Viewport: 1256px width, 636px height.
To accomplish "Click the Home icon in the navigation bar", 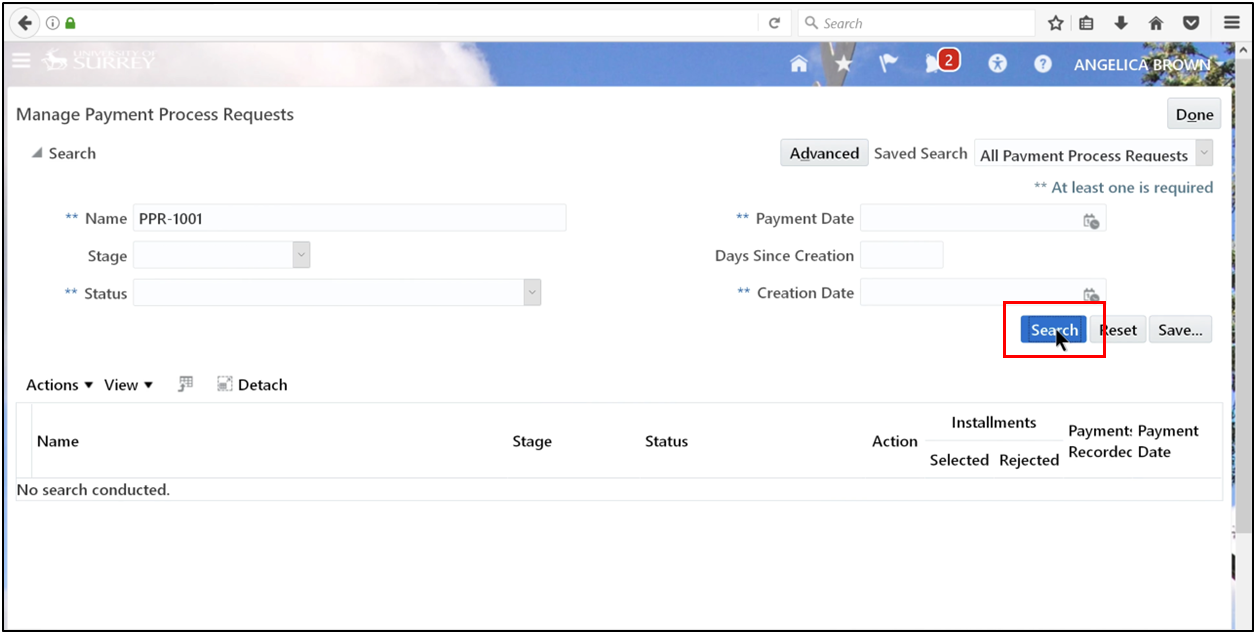I will click(798, 62).
